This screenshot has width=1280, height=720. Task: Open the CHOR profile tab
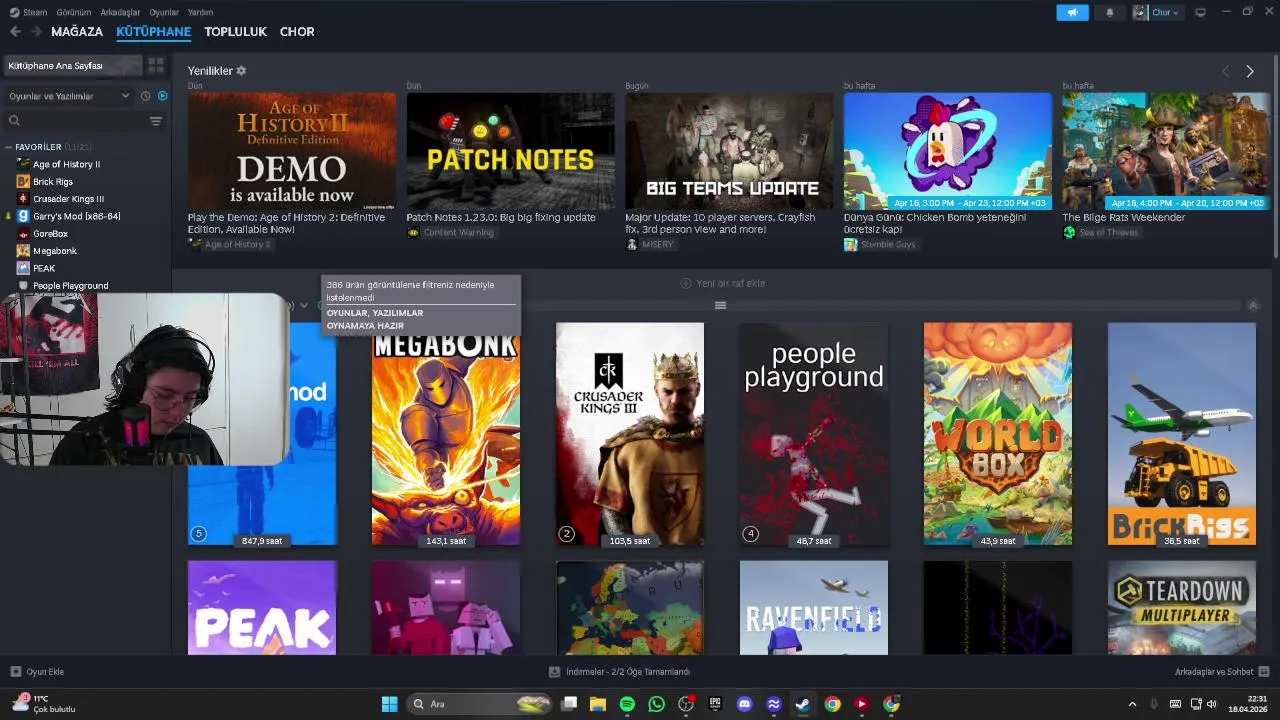point(297,32)
